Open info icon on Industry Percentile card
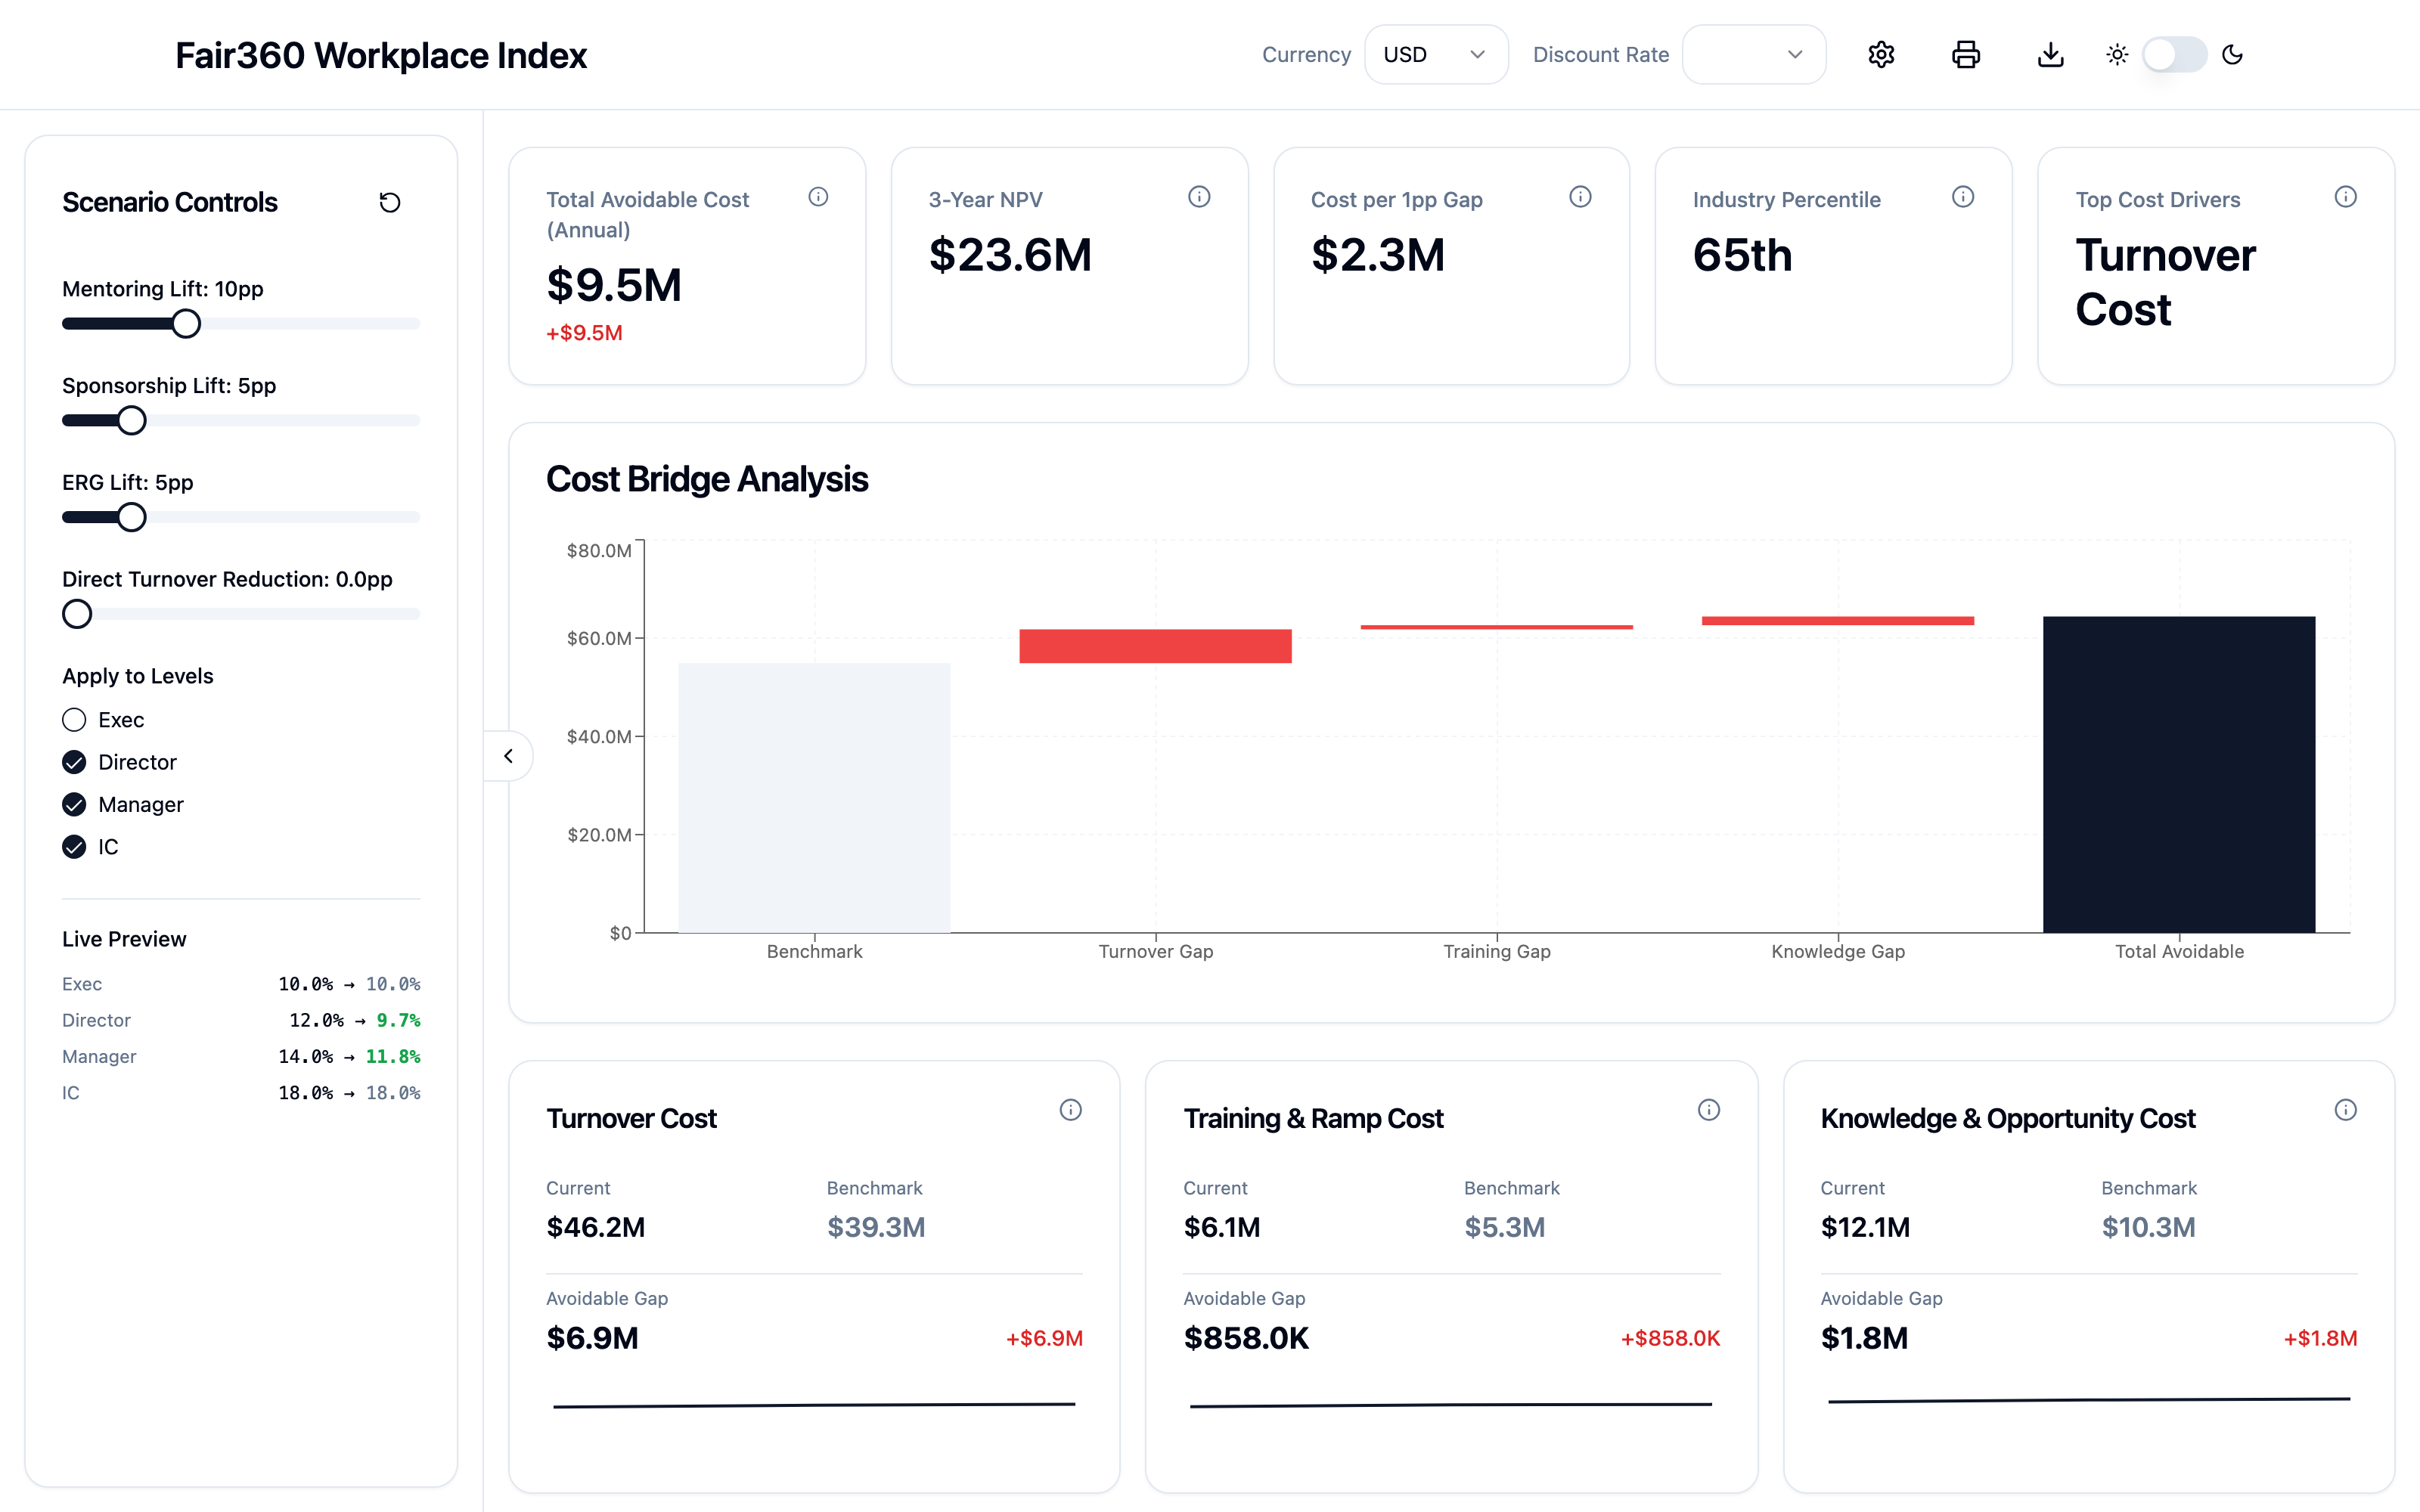Viewport: 2420px width, 1512px height. [x=1963, y=197]
